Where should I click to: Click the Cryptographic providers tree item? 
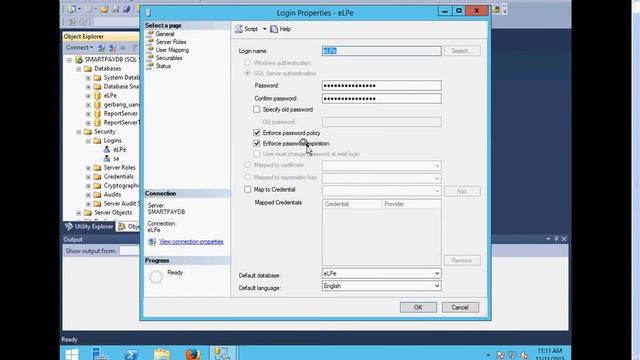click(x=121, y=186)
